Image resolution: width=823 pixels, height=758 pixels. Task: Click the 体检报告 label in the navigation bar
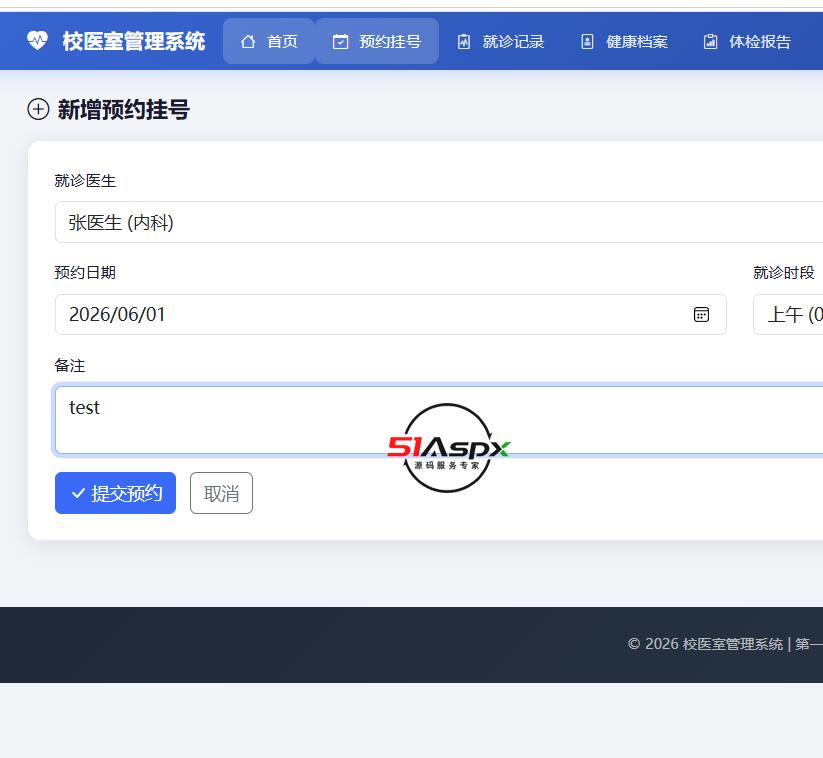760,41
